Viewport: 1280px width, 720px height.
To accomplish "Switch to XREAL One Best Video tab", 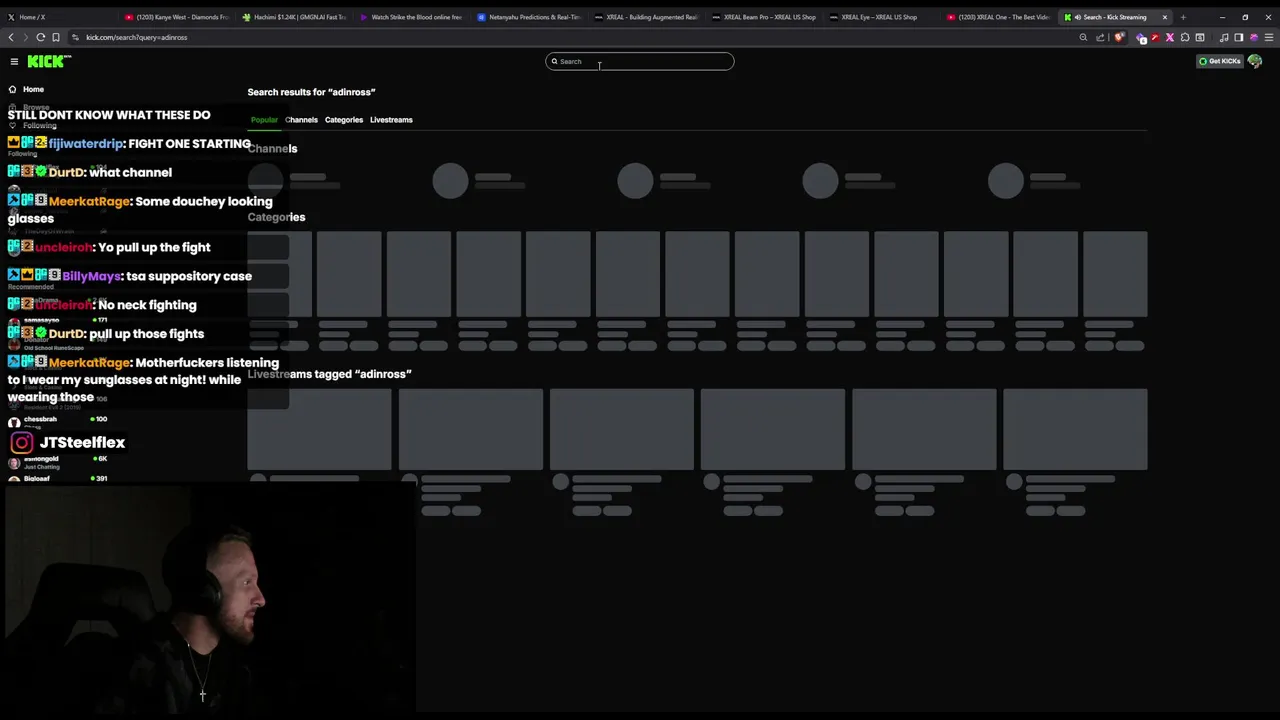I will click(1000, 17).
